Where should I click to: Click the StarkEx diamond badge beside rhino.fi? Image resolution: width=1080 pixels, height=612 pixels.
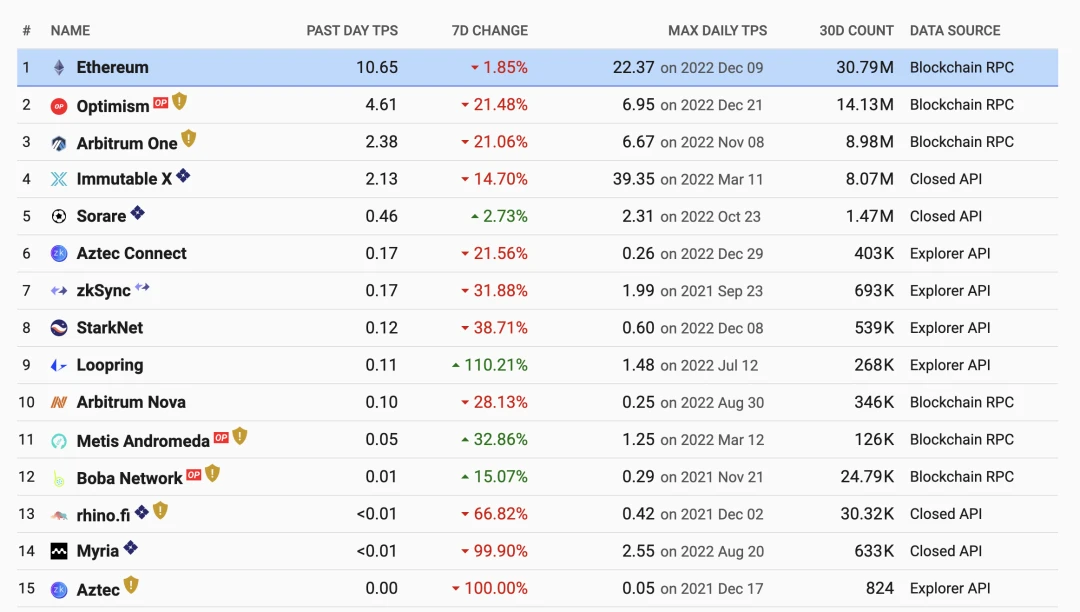[142, 511]
